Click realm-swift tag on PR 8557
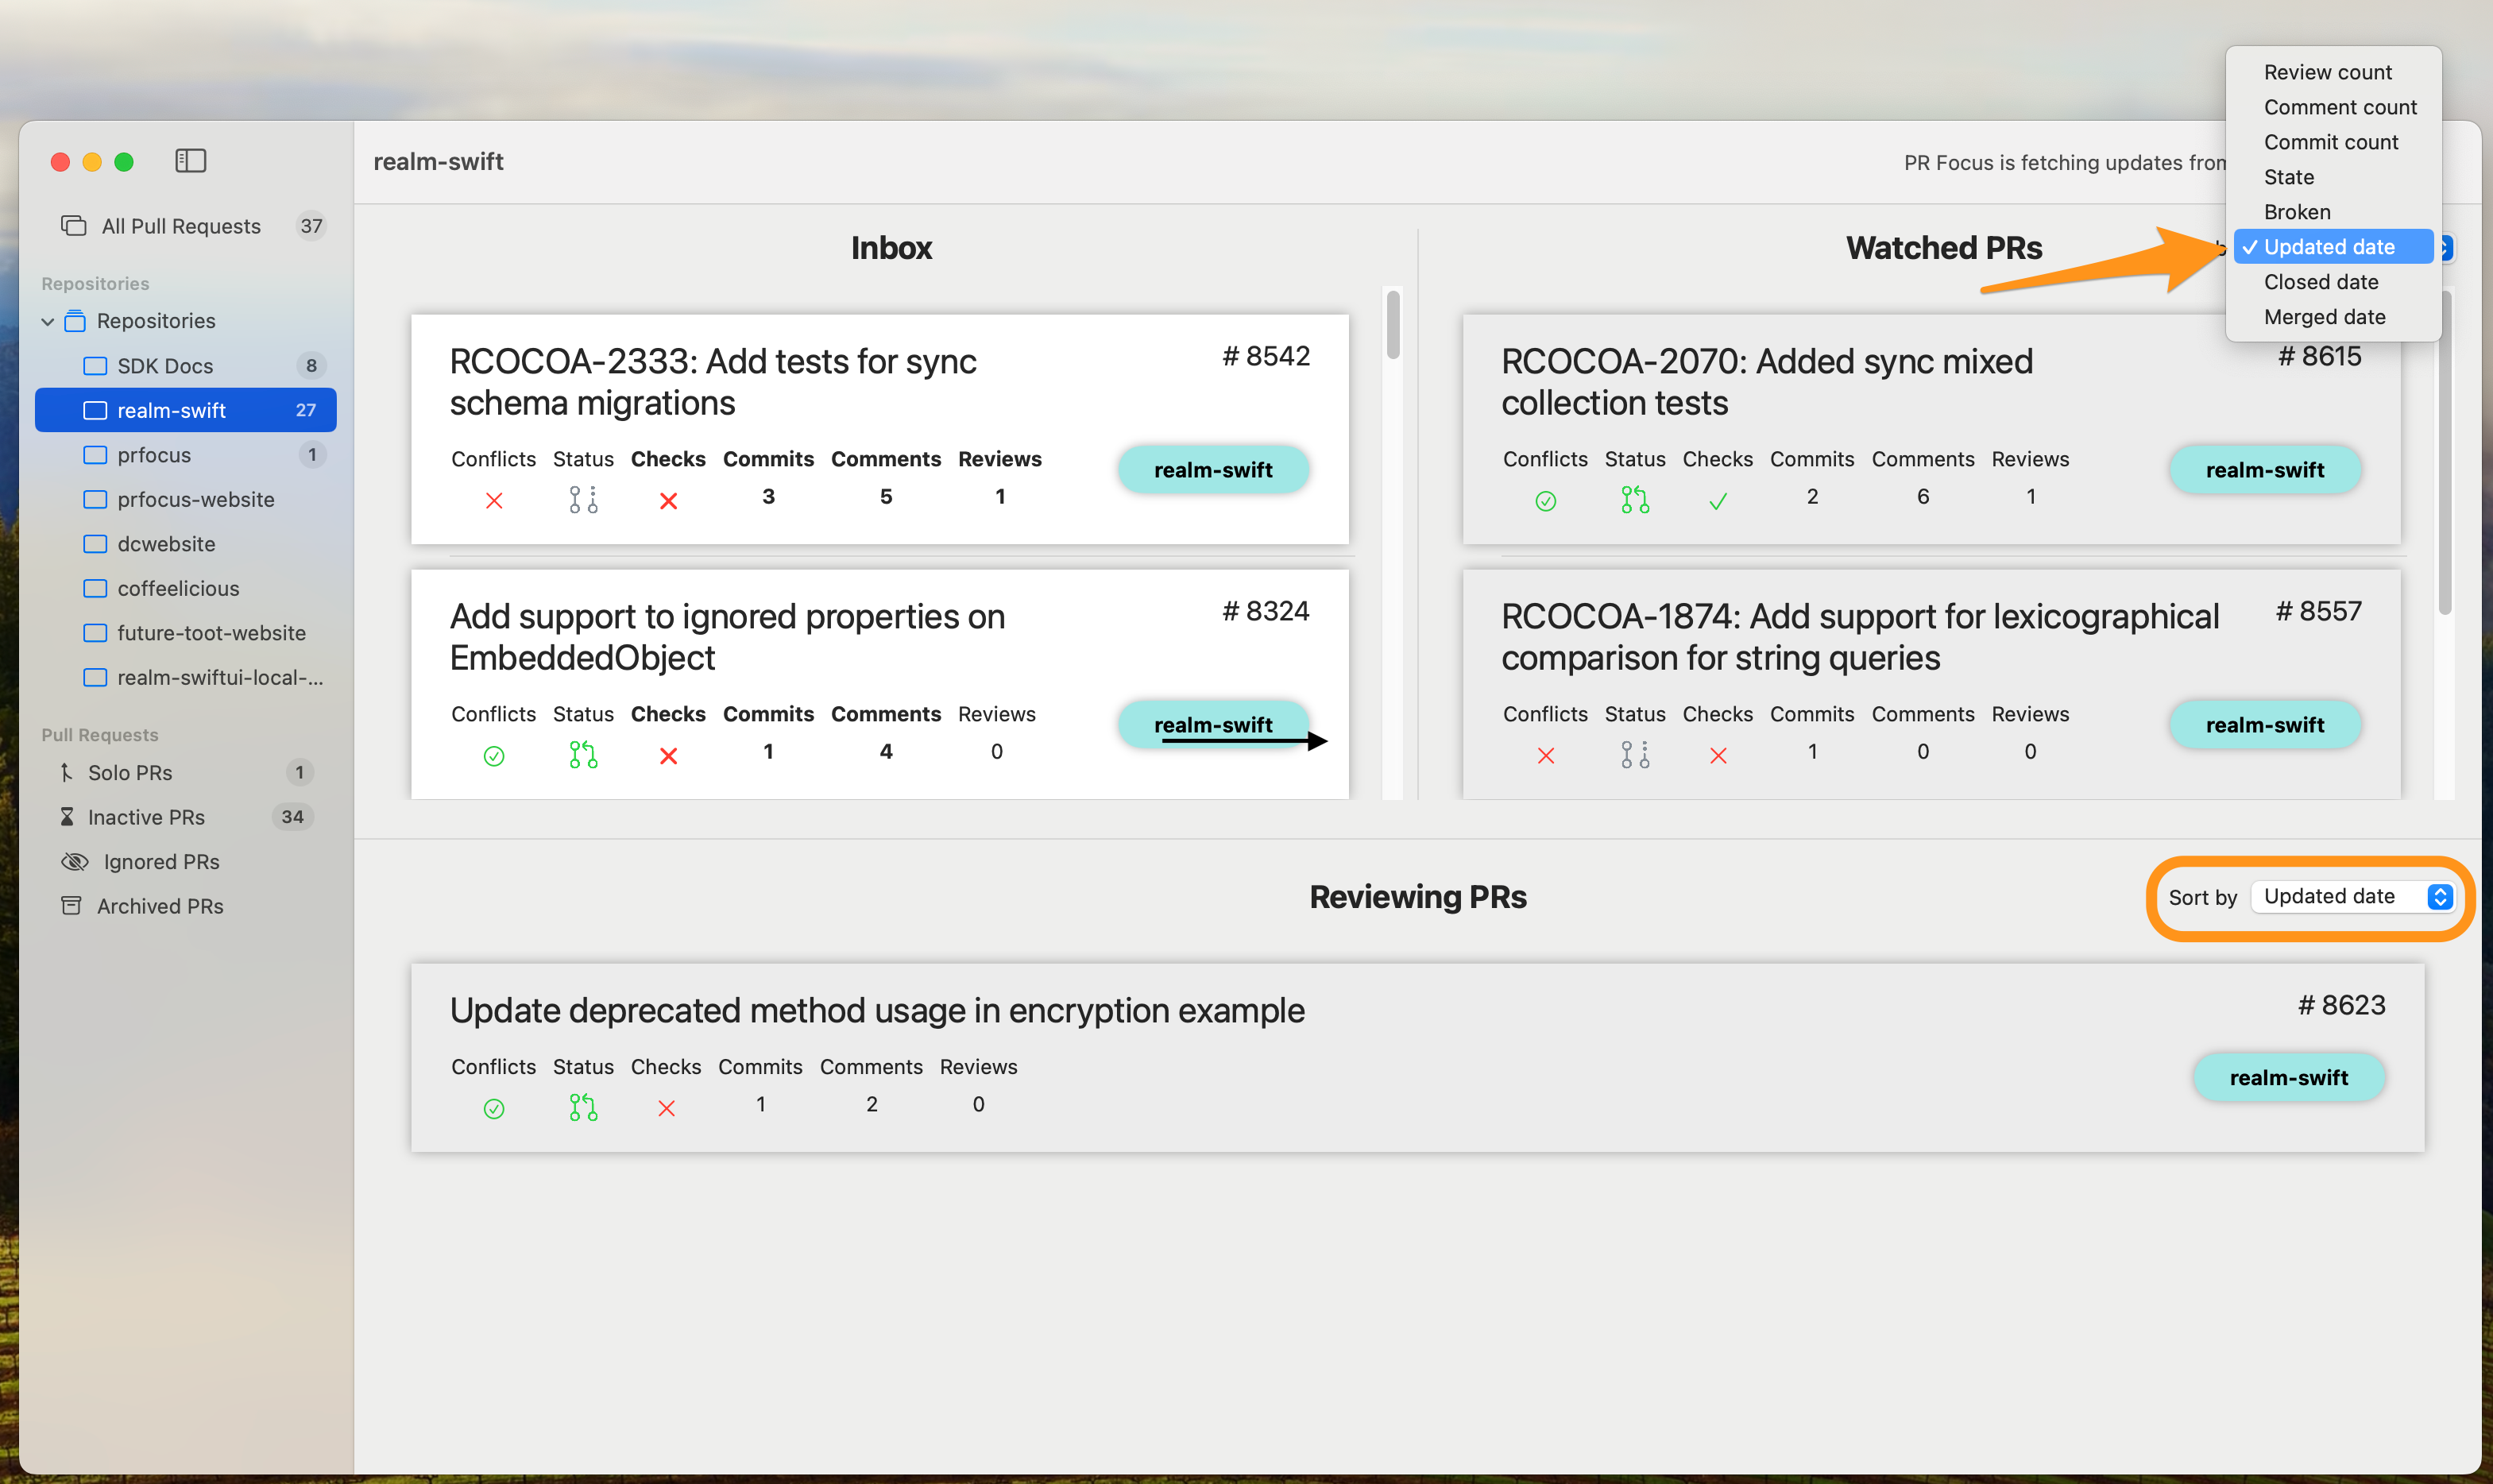This screenshot has width=2493, height=1484. [2265, 724]
